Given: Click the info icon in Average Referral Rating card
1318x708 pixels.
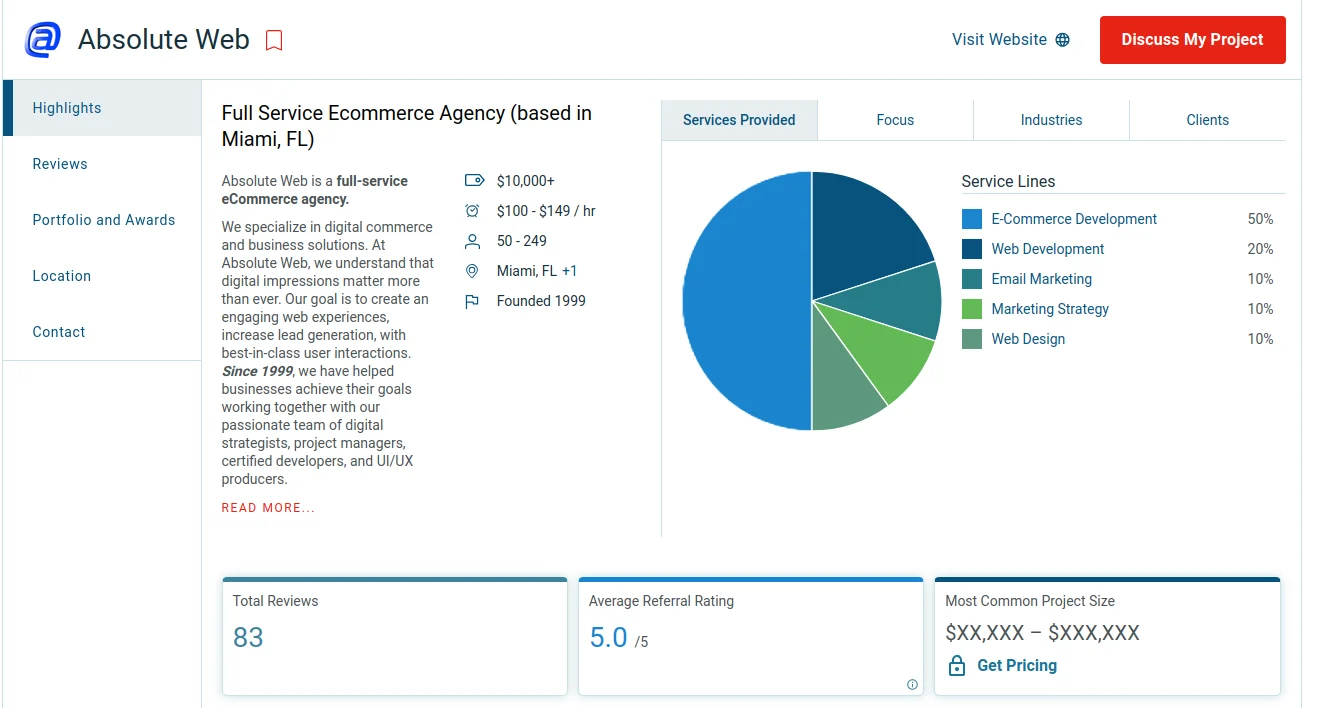Looking at the screenshot, I should point(912,685).
